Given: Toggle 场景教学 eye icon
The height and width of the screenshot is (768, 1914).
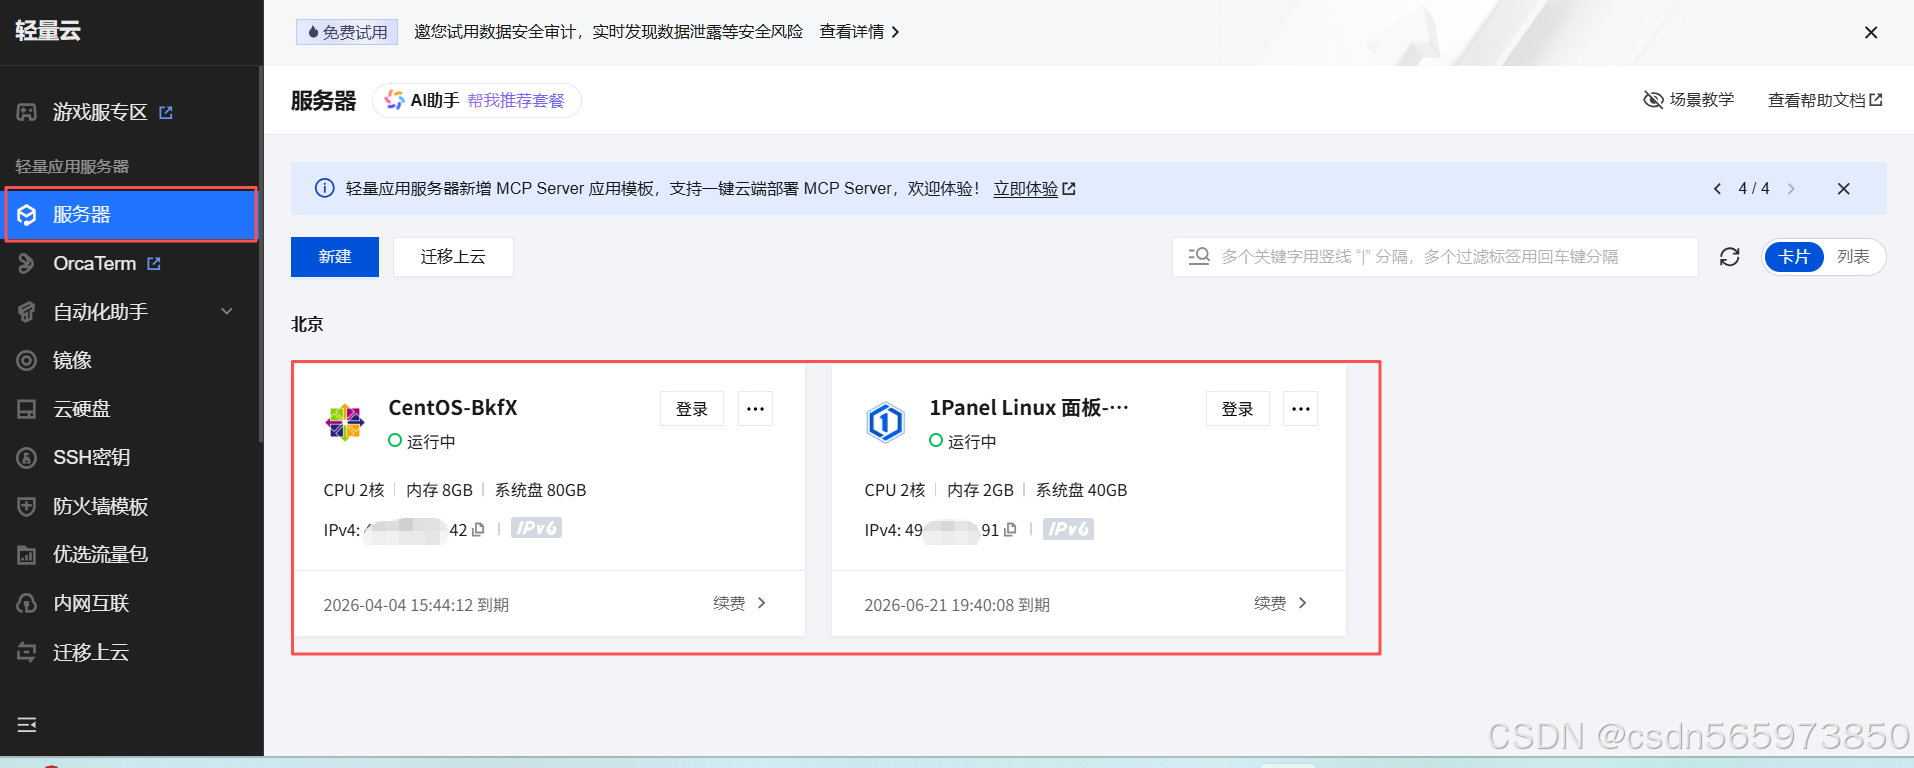Looking at the screenshot, I should (x=1653, y=100).
